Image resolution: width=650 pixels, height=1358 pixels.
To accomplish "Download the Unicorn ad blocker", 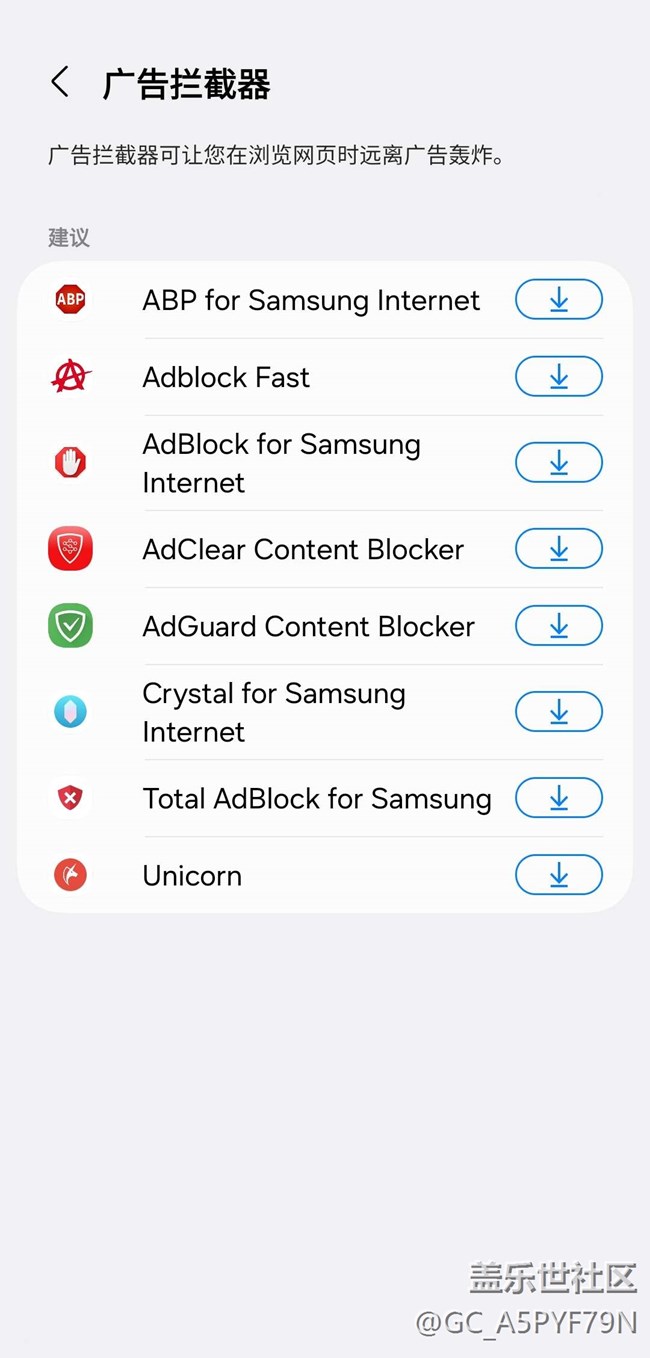I will 558,875.
